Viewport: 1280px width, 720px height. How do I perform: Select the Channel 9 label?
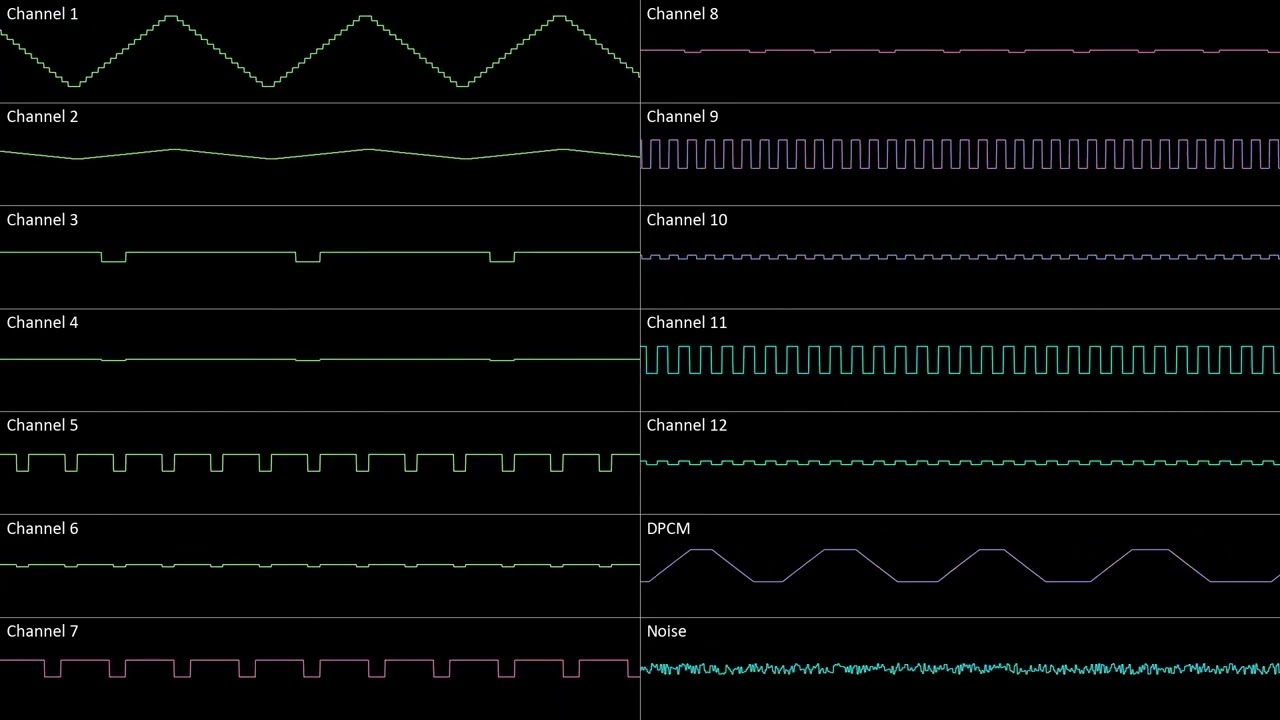click(682, 117)
